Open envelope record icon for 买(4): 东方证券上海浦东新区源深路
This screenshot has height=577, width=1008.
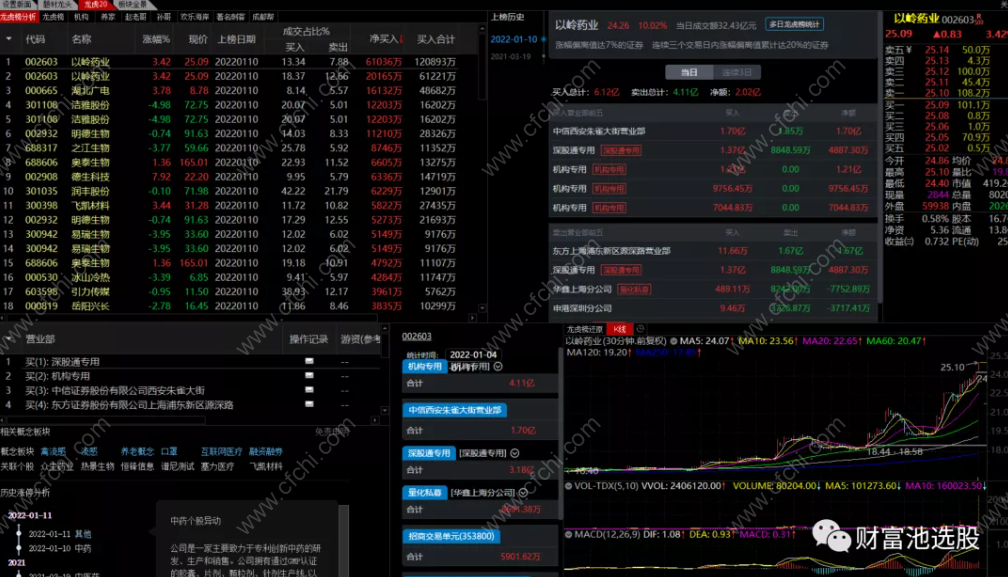tap(309, 404)
